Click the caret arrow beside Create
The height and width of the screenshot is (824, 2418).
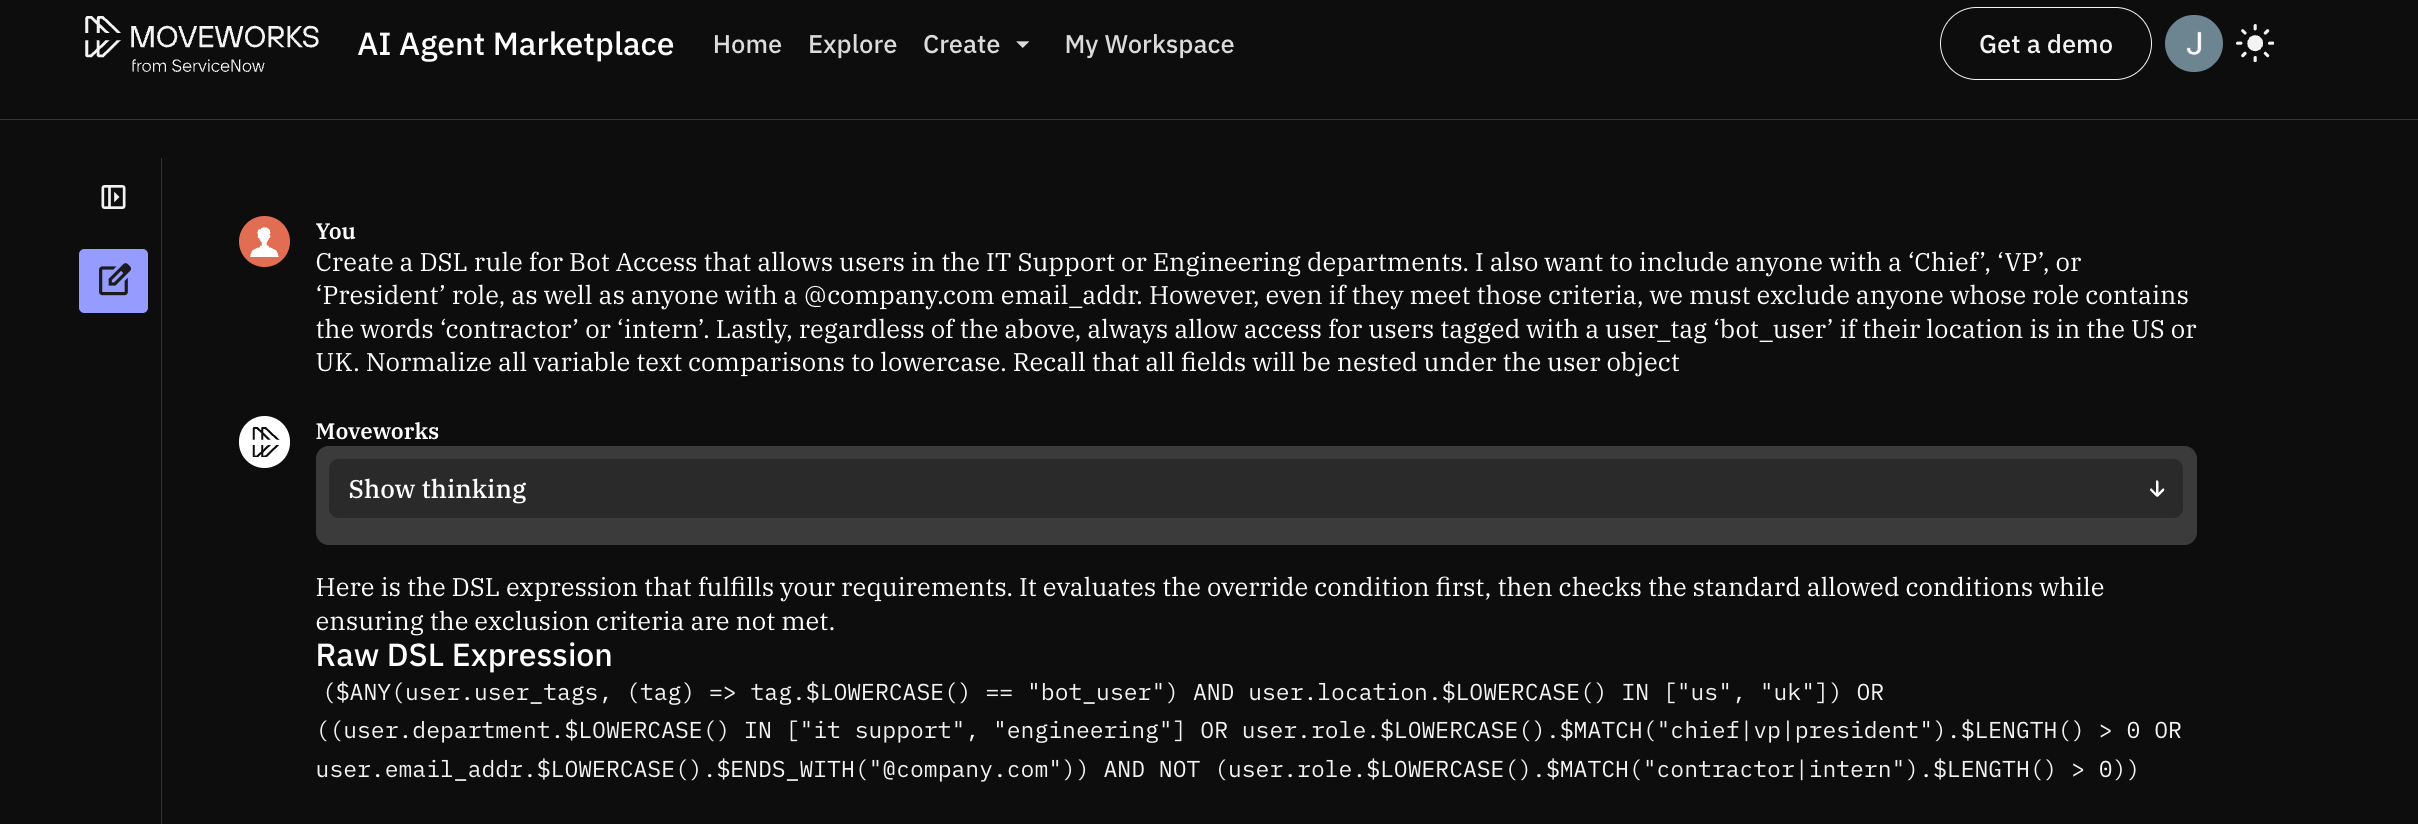[x=1023, y=44]
